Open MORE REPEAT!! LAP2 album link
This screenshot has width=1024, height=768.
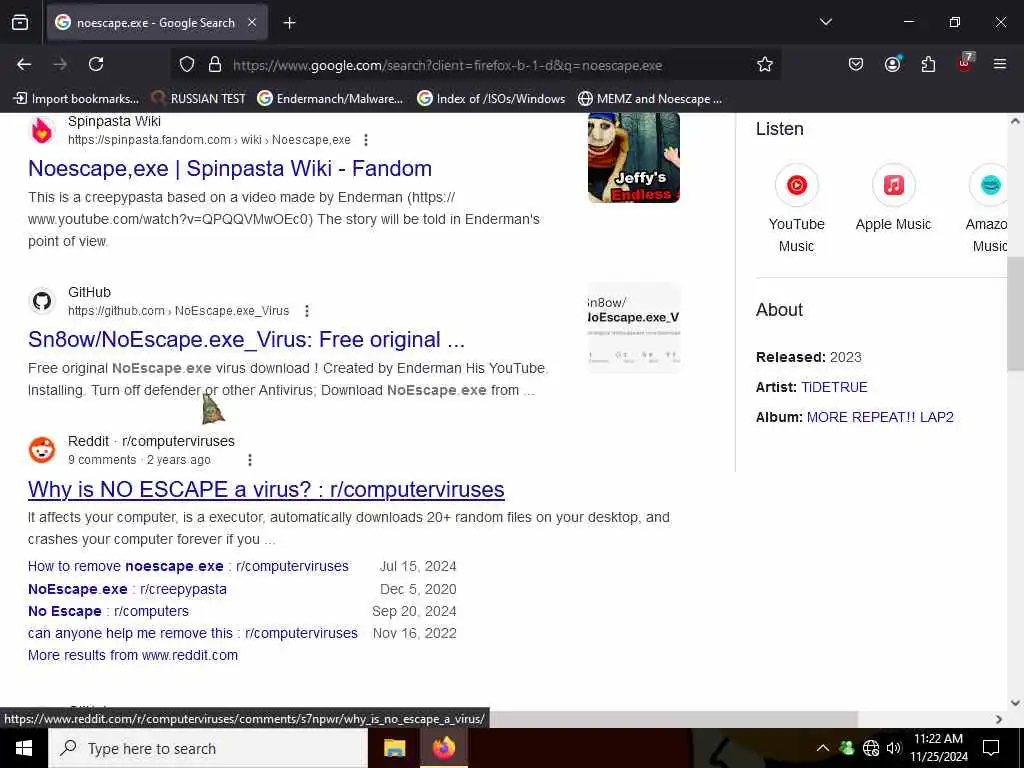880,417
